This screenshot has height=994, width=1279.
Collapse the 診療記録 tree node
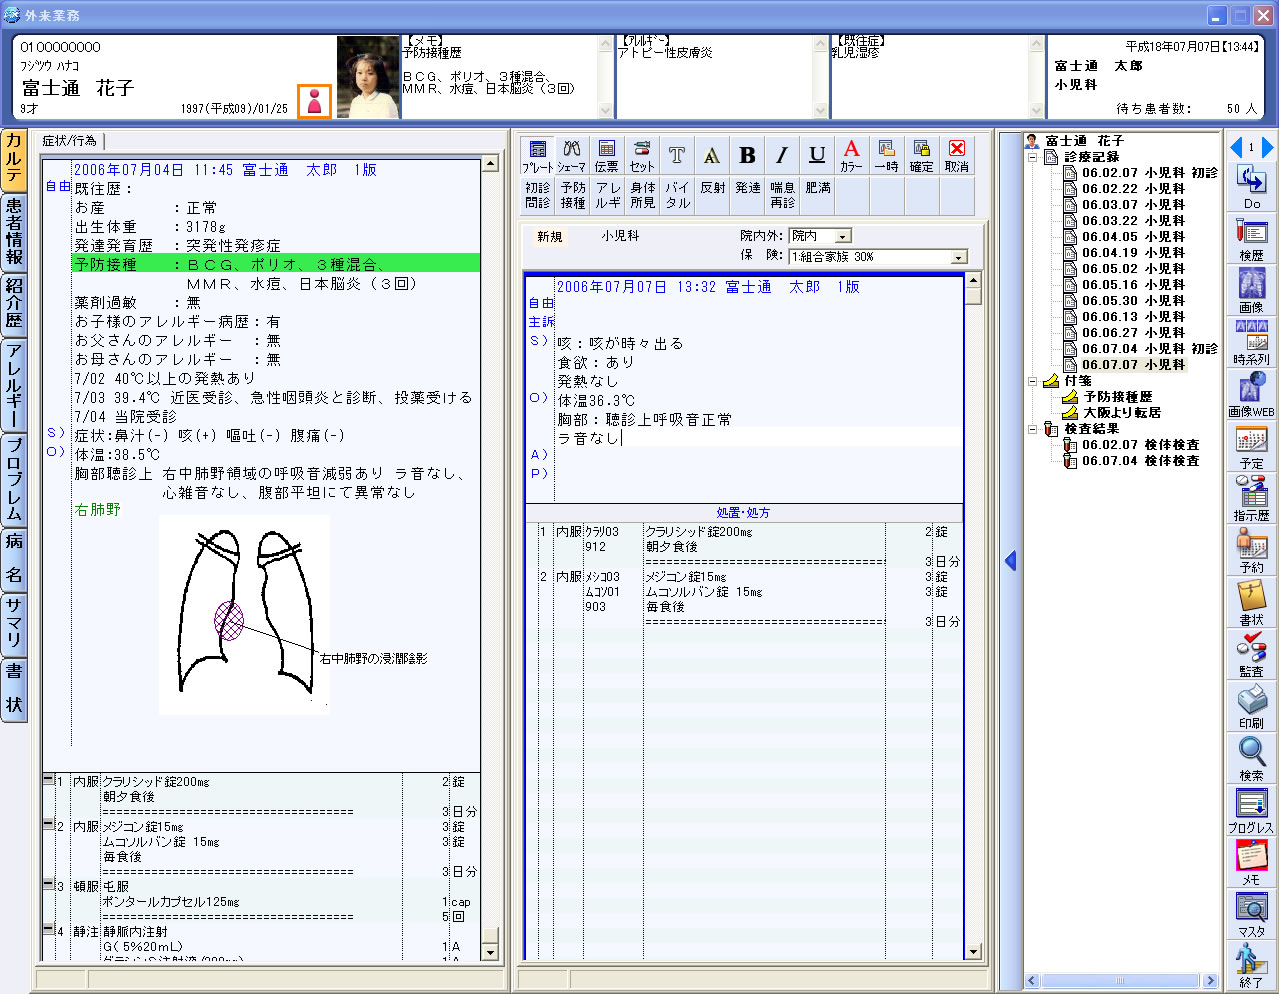[1032, 157]
